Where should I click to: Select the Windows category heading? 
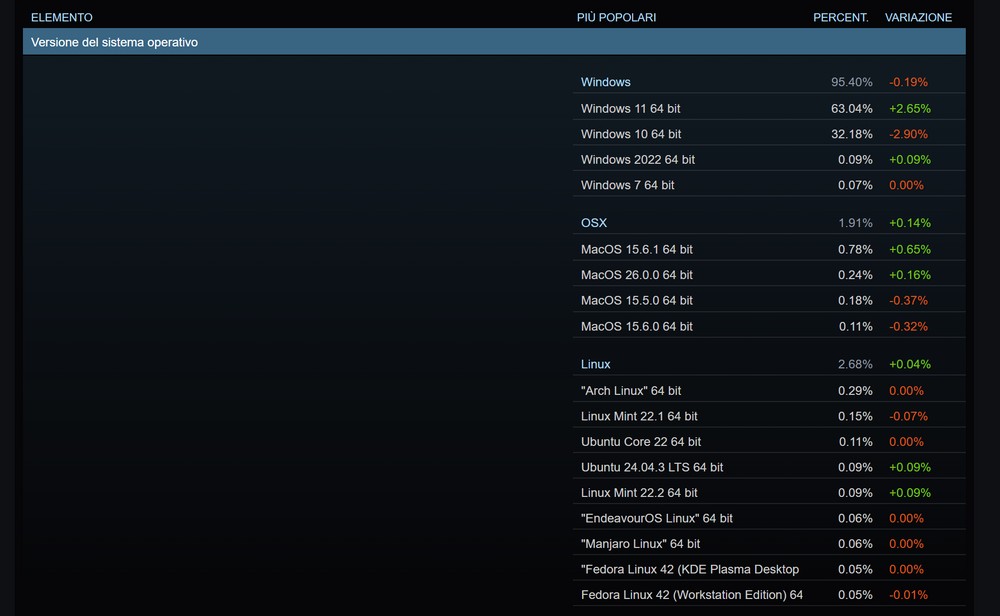click(x=606, y=82)
